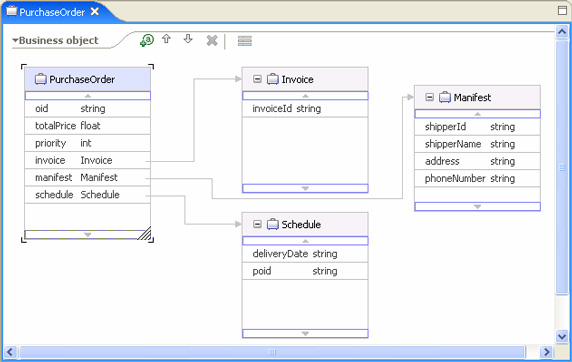Collapse the Schedule box using minus icon
The image size is (572, 362).
(257, 224)
